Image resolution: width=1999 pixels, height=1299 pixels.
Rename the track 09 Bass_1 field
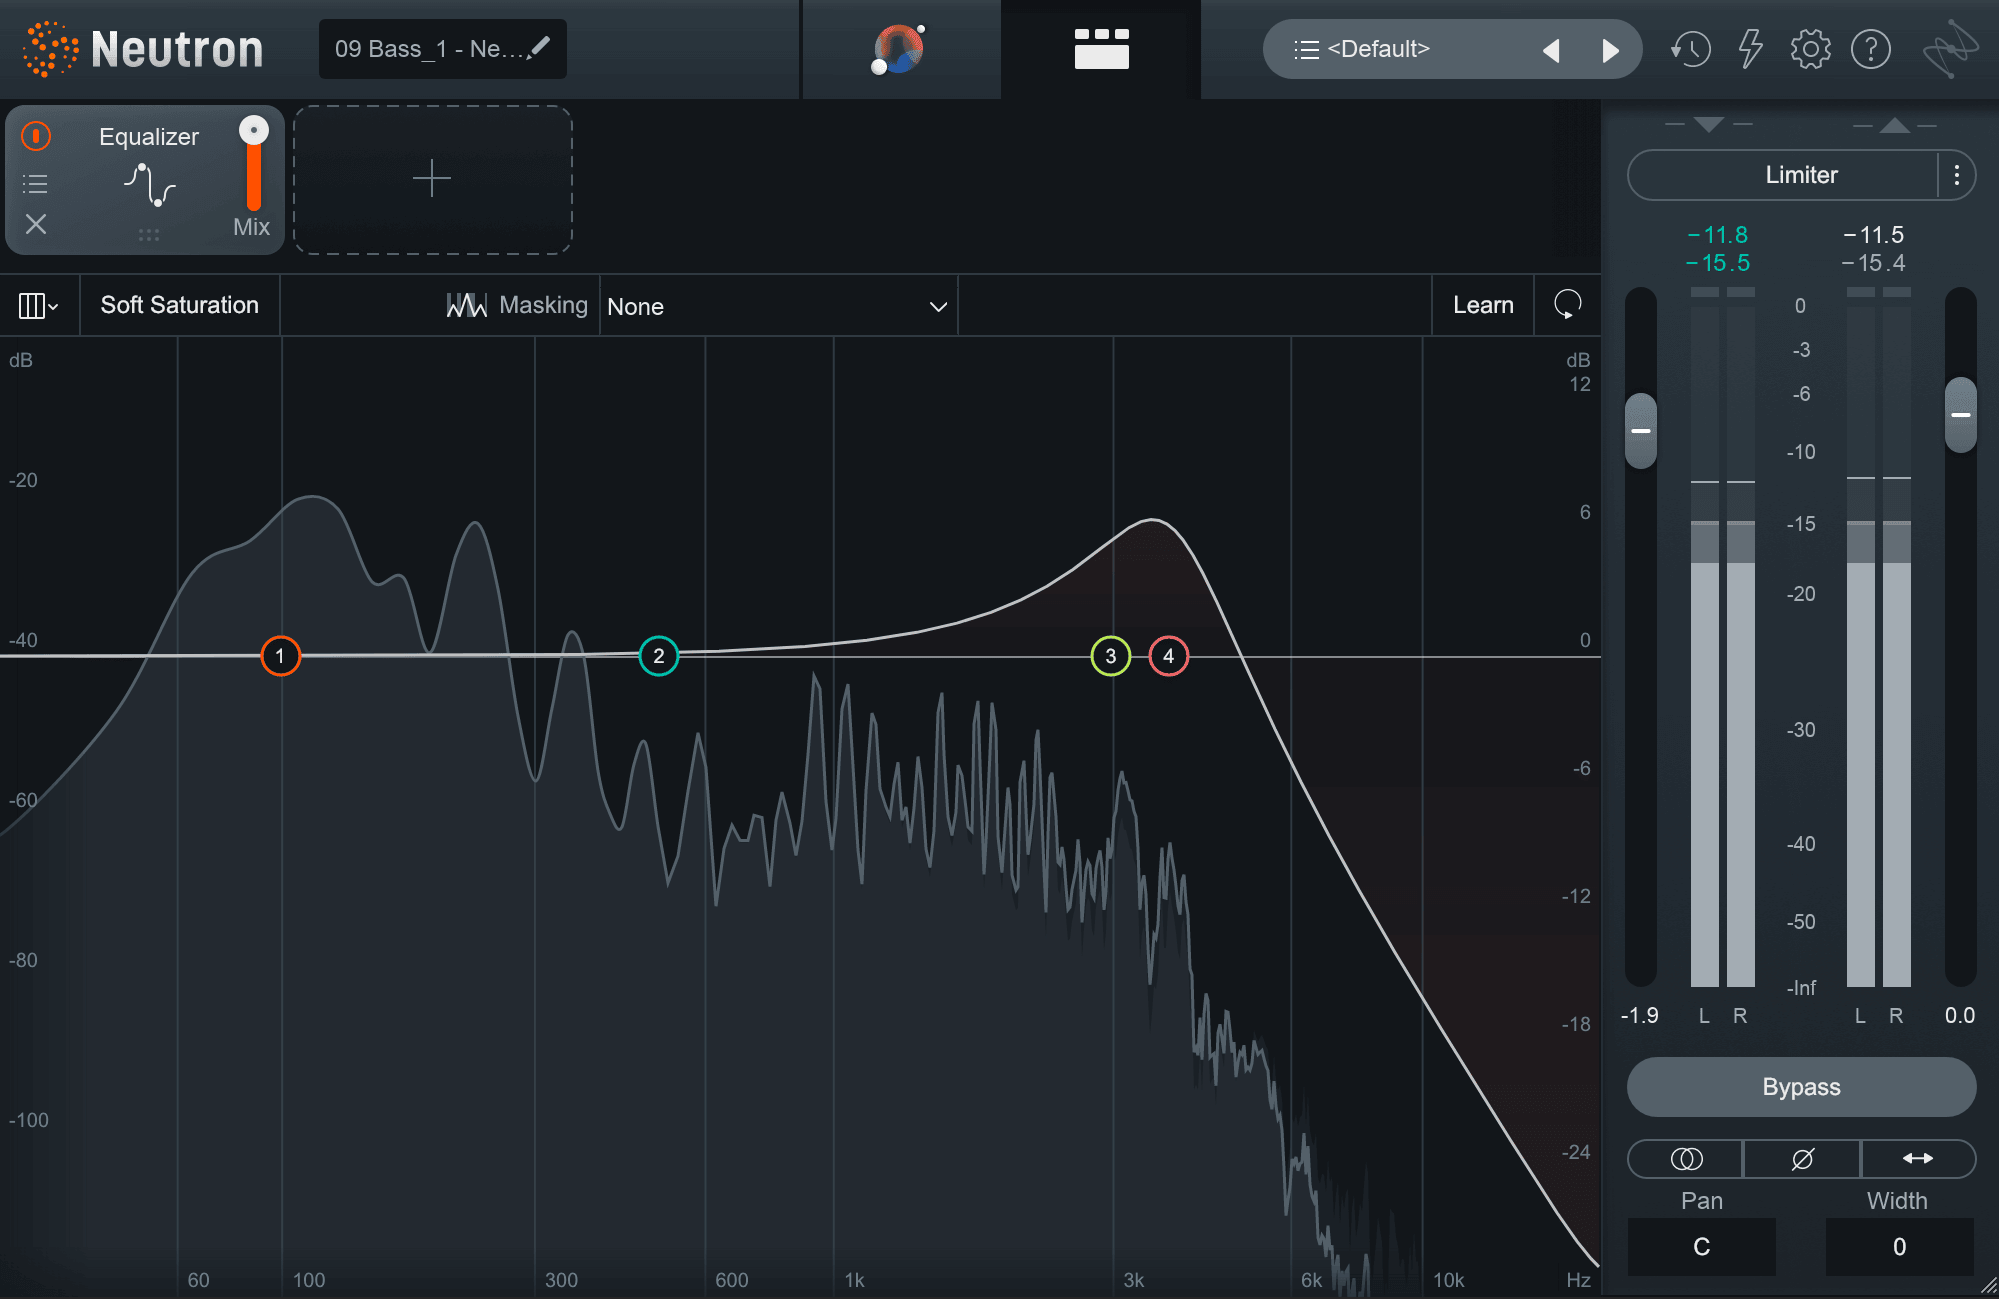click(442, 48)
